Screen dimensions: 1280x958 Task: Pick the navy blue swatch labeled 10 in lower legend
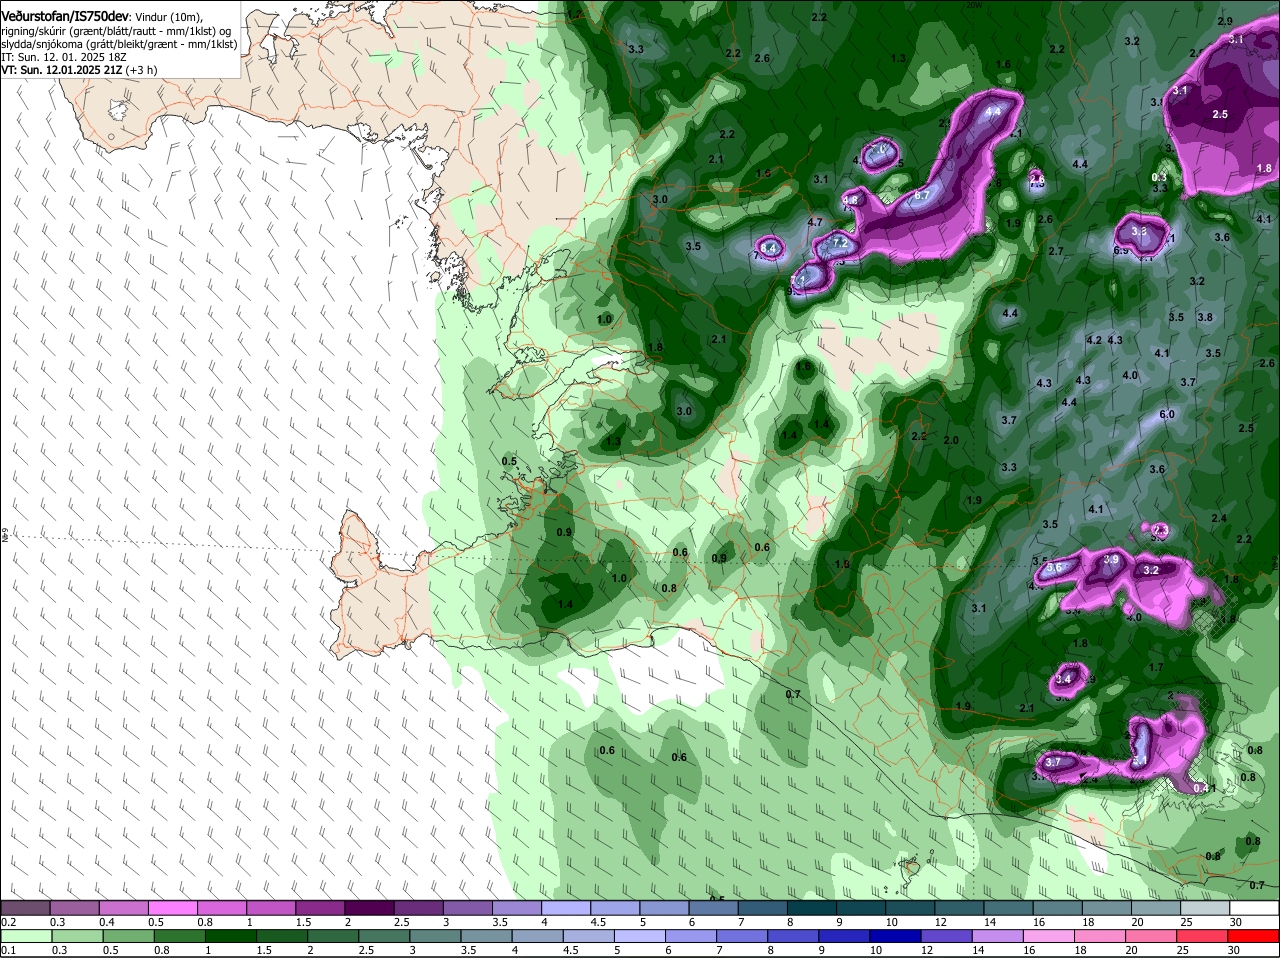point(894,936)
